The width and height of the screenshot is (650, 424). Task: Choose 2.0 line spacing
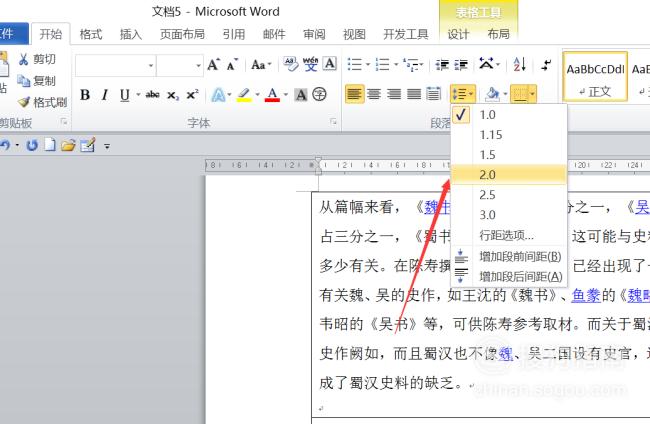click(509, 174)
